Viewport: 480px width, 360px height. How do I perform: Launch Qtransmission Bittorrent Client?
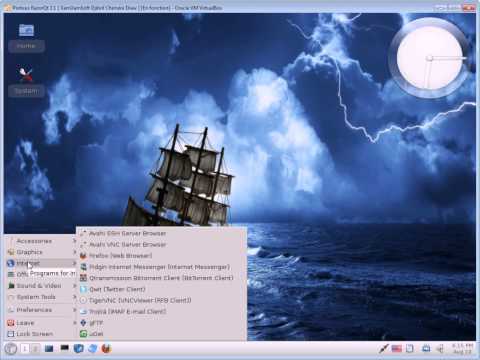click(161, 278)
